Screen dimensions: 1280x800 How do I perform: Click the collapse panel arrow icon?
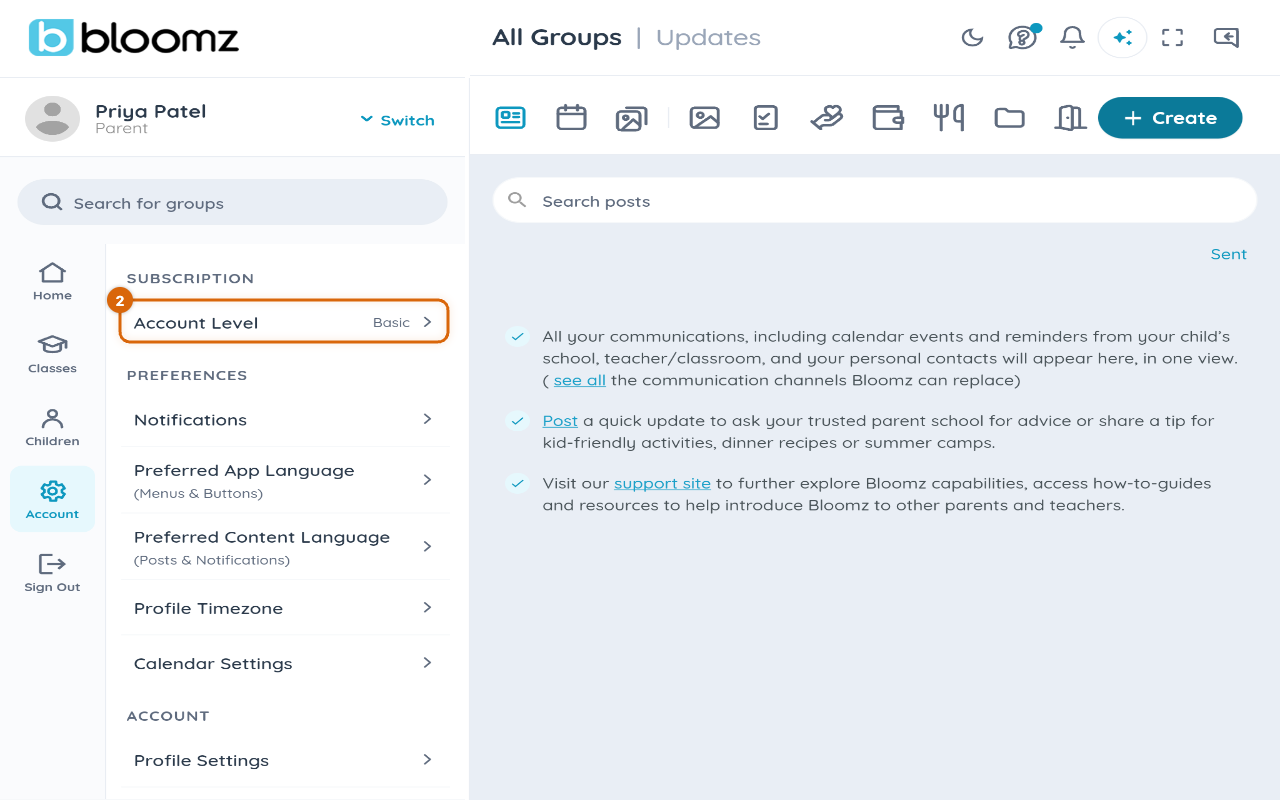(x=1226, y=38)
